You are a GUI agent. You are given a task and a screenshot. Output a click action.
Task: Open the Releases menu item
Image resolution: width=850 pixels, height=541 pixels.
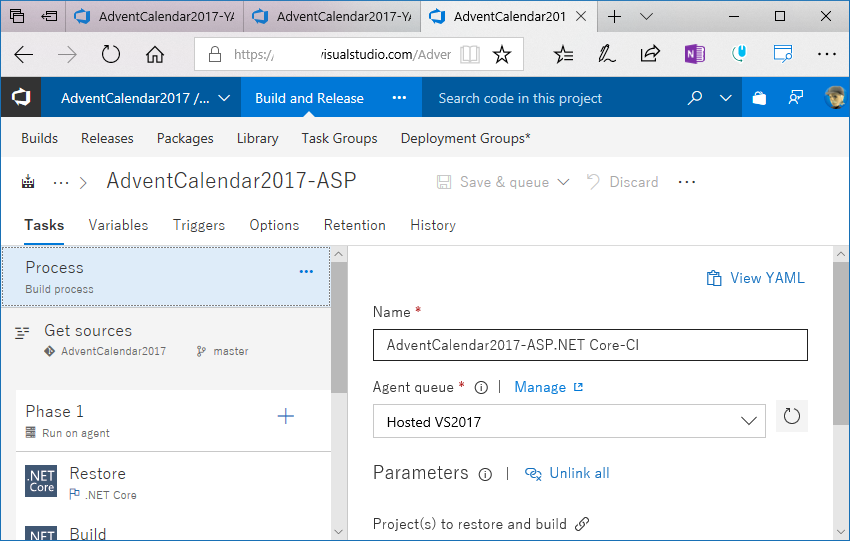(107, 138)
